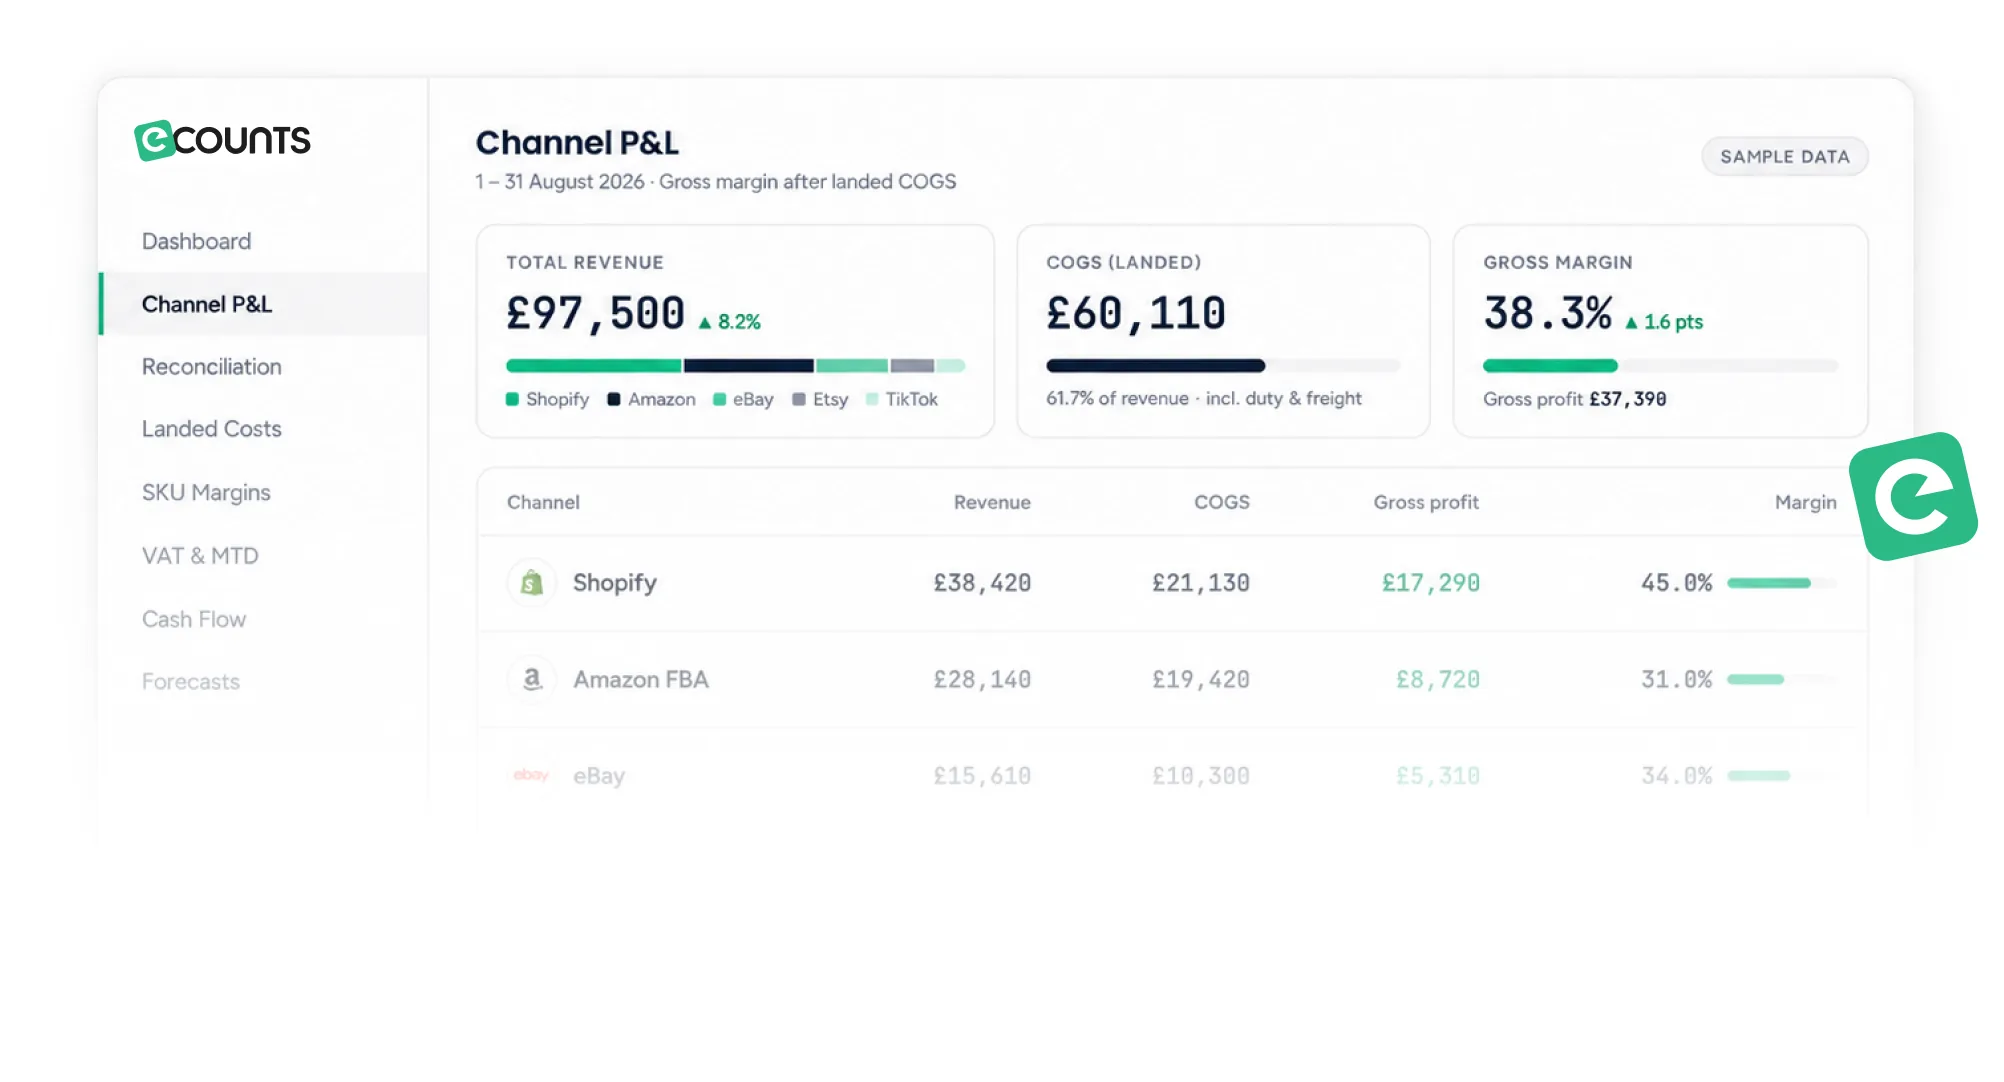
Task: Open Cash Flow section
Action: 194,619
